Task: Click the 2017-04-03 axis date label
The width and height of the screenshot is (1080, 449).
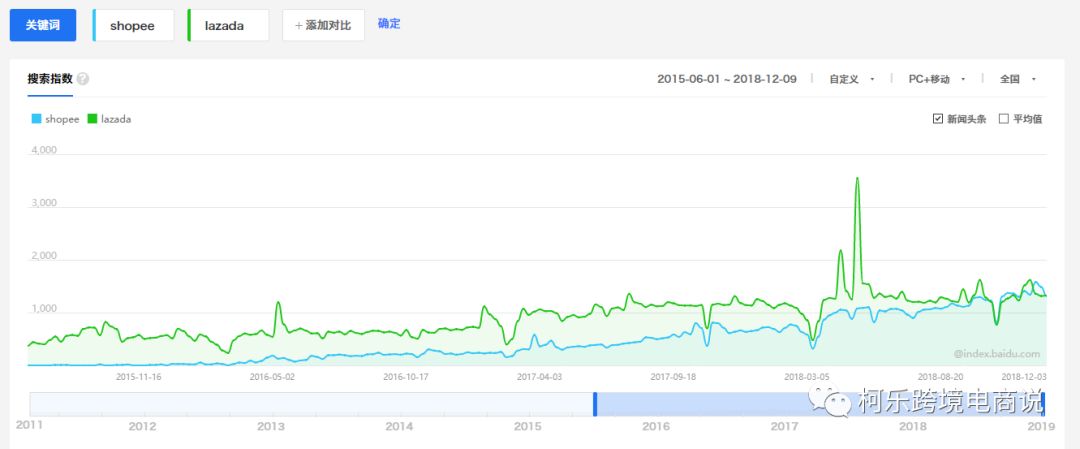Action: (539, 377)
